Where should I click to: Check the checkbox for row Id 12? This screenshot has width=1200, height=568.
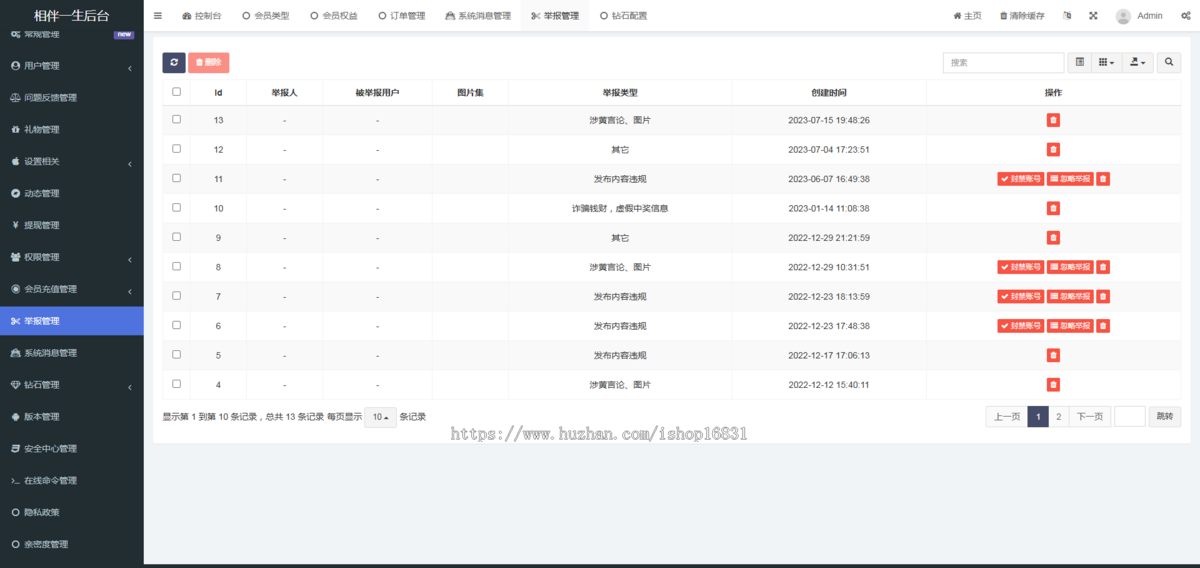[x=177, y=149]
